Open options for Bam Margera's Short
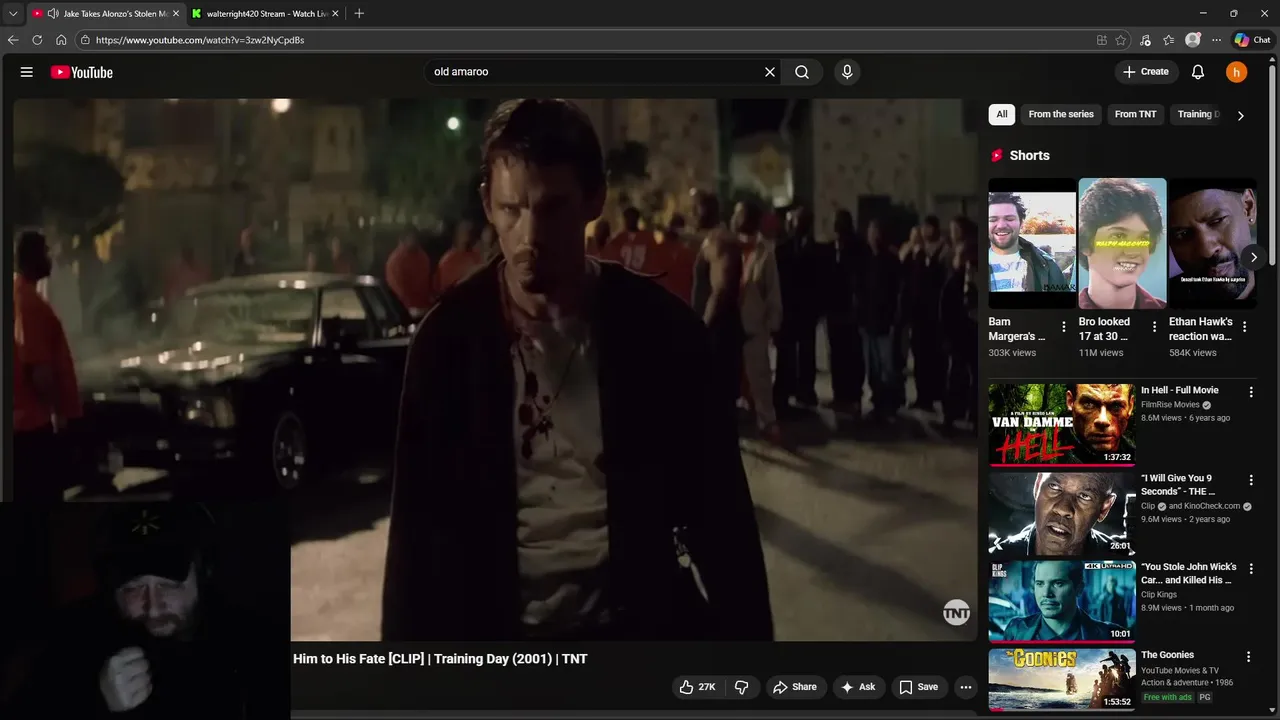 [1065, 327]
